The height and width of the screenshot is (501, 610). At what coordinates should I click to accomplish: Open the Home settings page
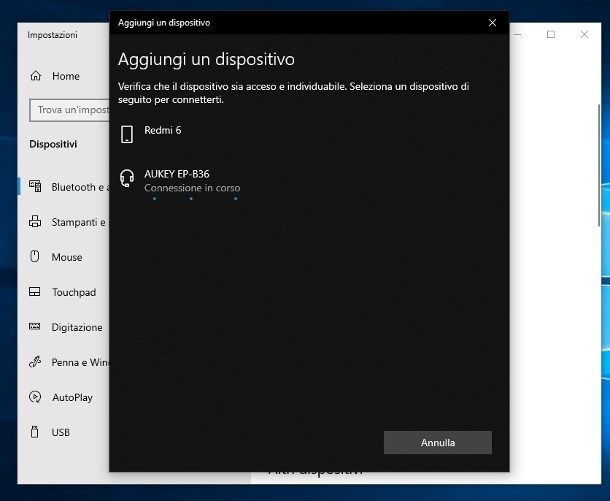[x=66, y=76]
